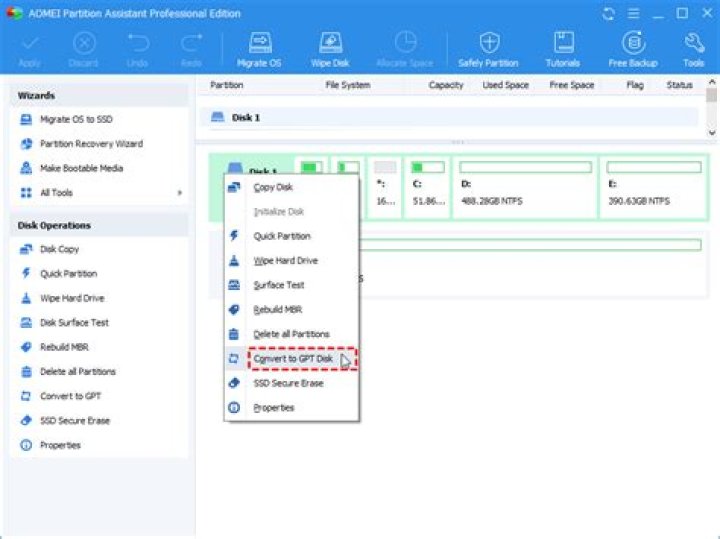
Task: Open the hamburger menu in title bar
Action: click(634, 13)
